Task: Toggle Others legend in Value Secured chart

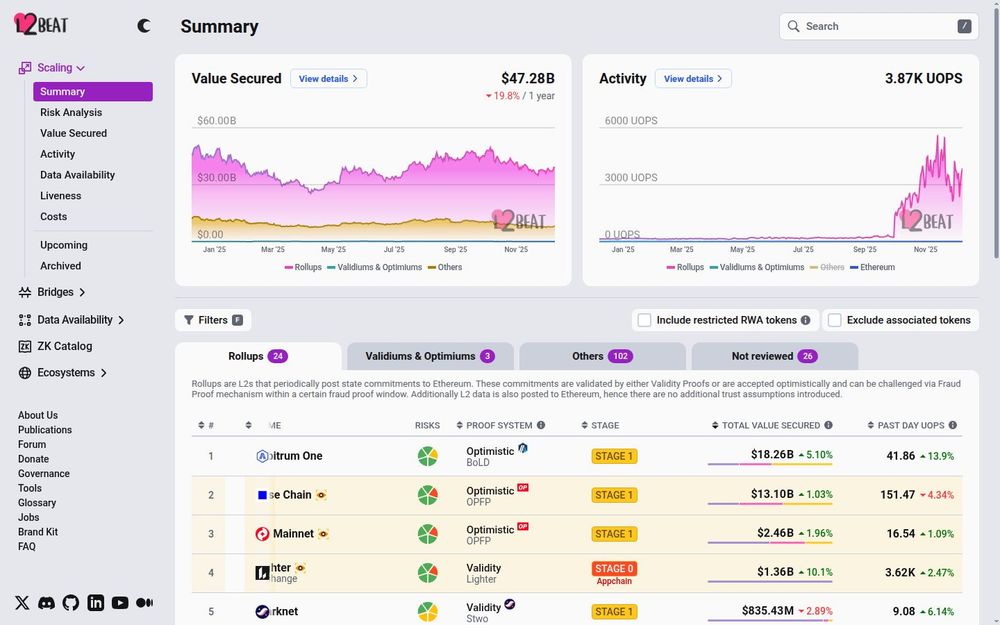Action: coord(445,267)
